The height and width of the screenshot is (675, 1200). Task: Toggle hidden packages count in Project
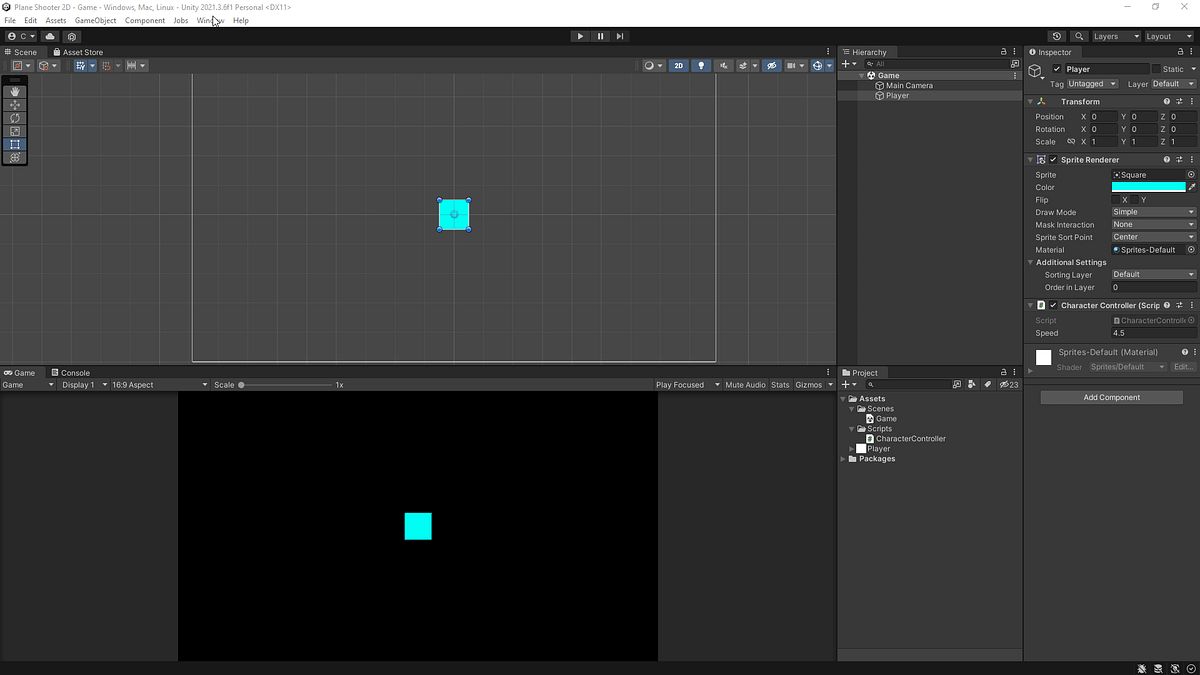(x=1011, y=384)
